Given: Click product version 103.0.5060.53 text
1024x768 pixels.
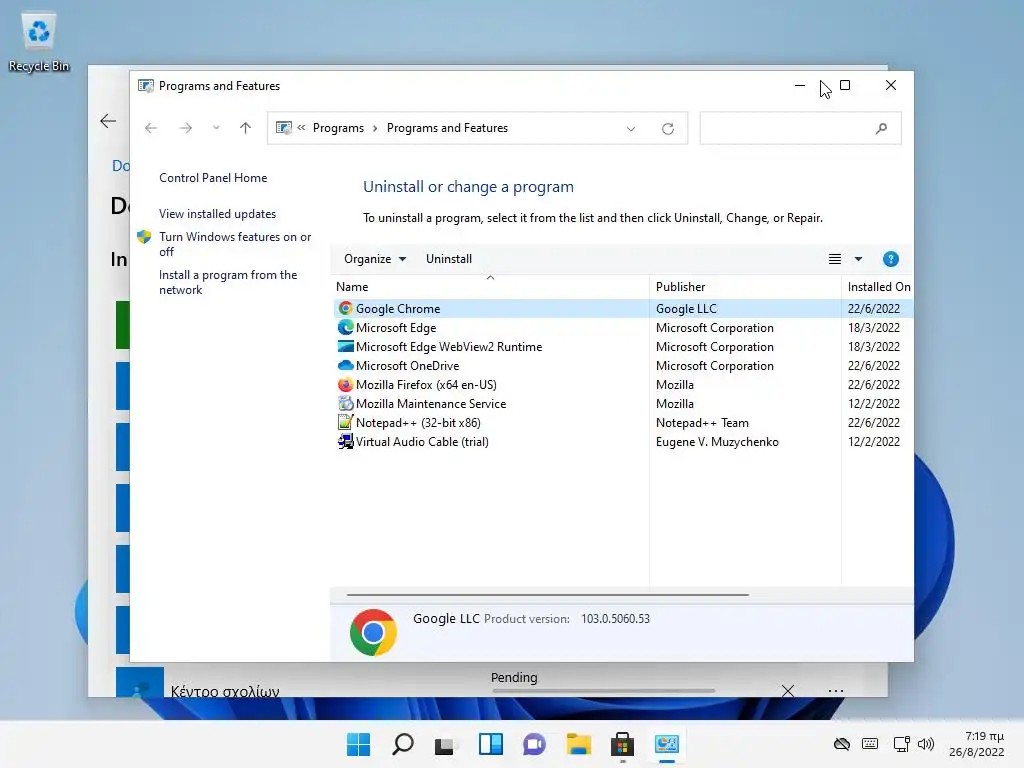Looking at the screenshot, I should (615, 618).
